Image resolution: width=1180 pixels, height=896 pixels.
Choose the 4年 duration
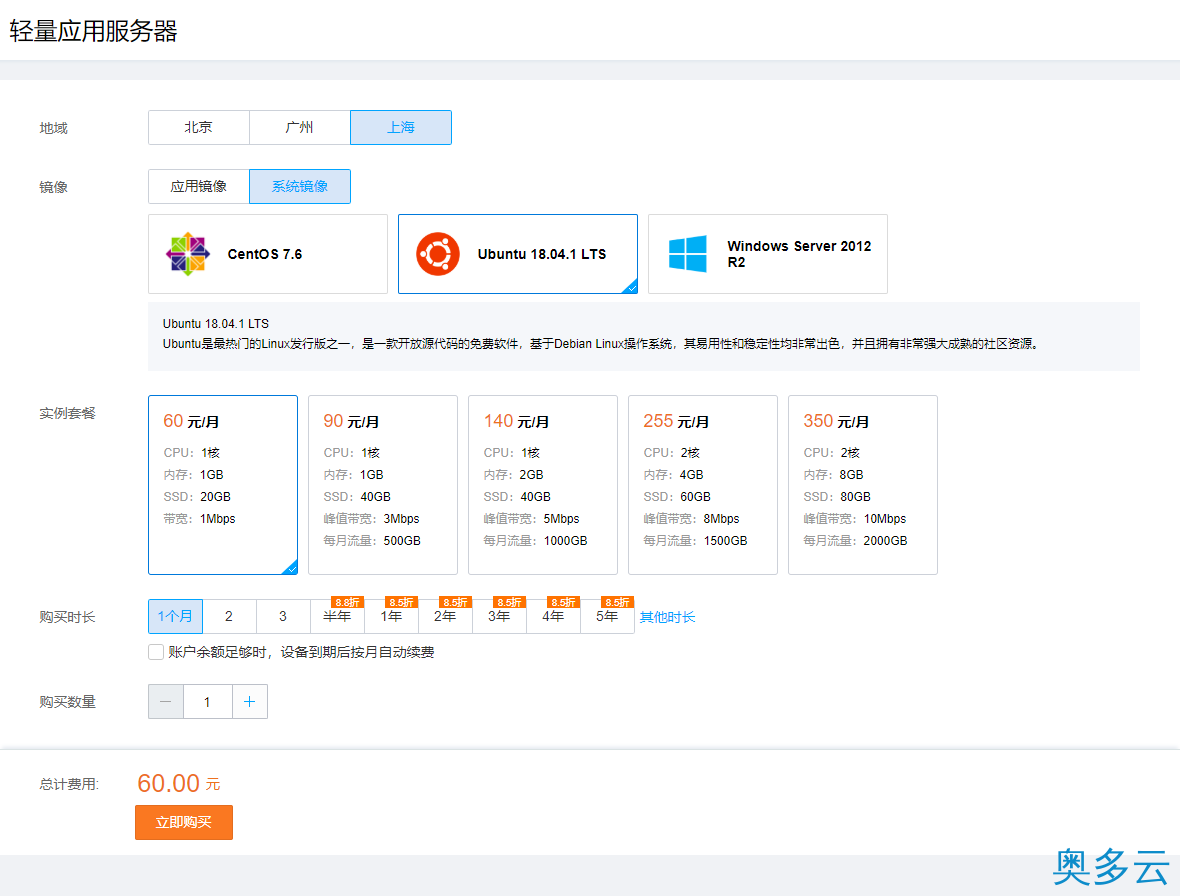(553, 616)
